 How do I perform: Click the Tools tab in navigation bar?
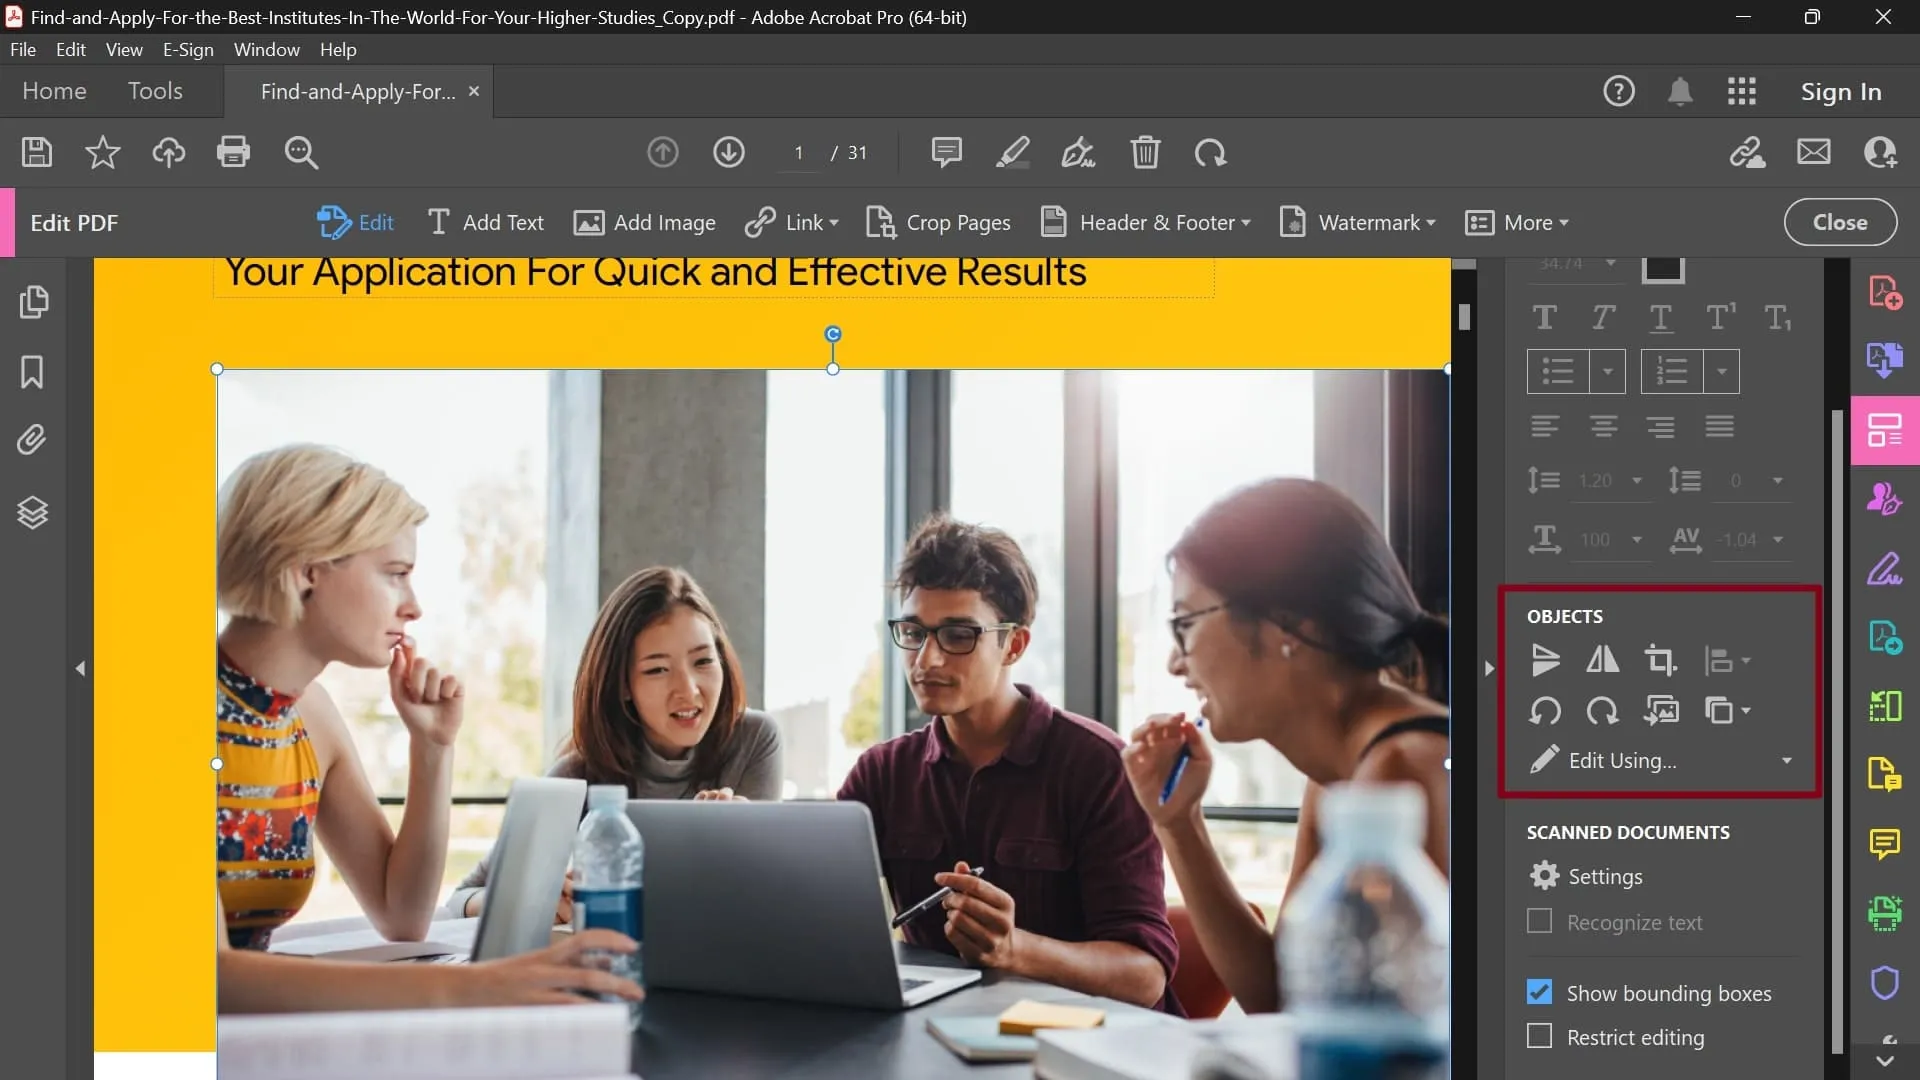click(156, 91)
